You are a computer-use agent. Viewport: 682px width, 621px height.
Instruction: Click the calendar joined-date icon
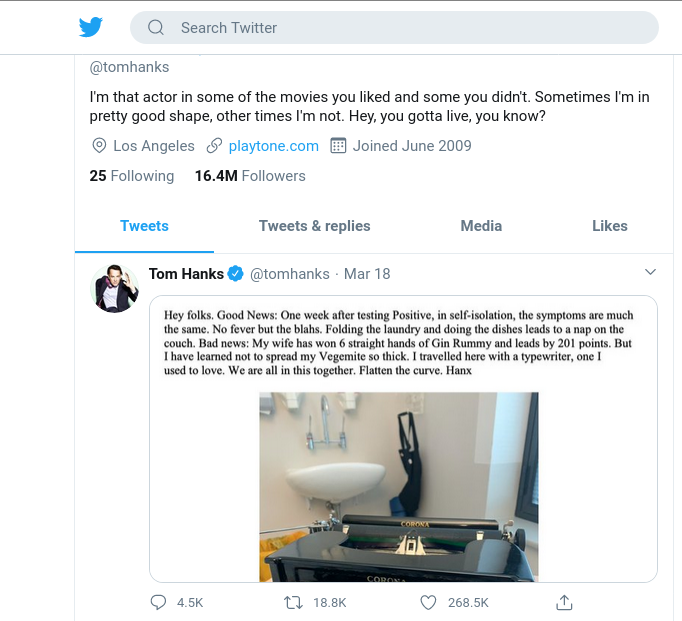pyautogui.click(x=338, y=146)
